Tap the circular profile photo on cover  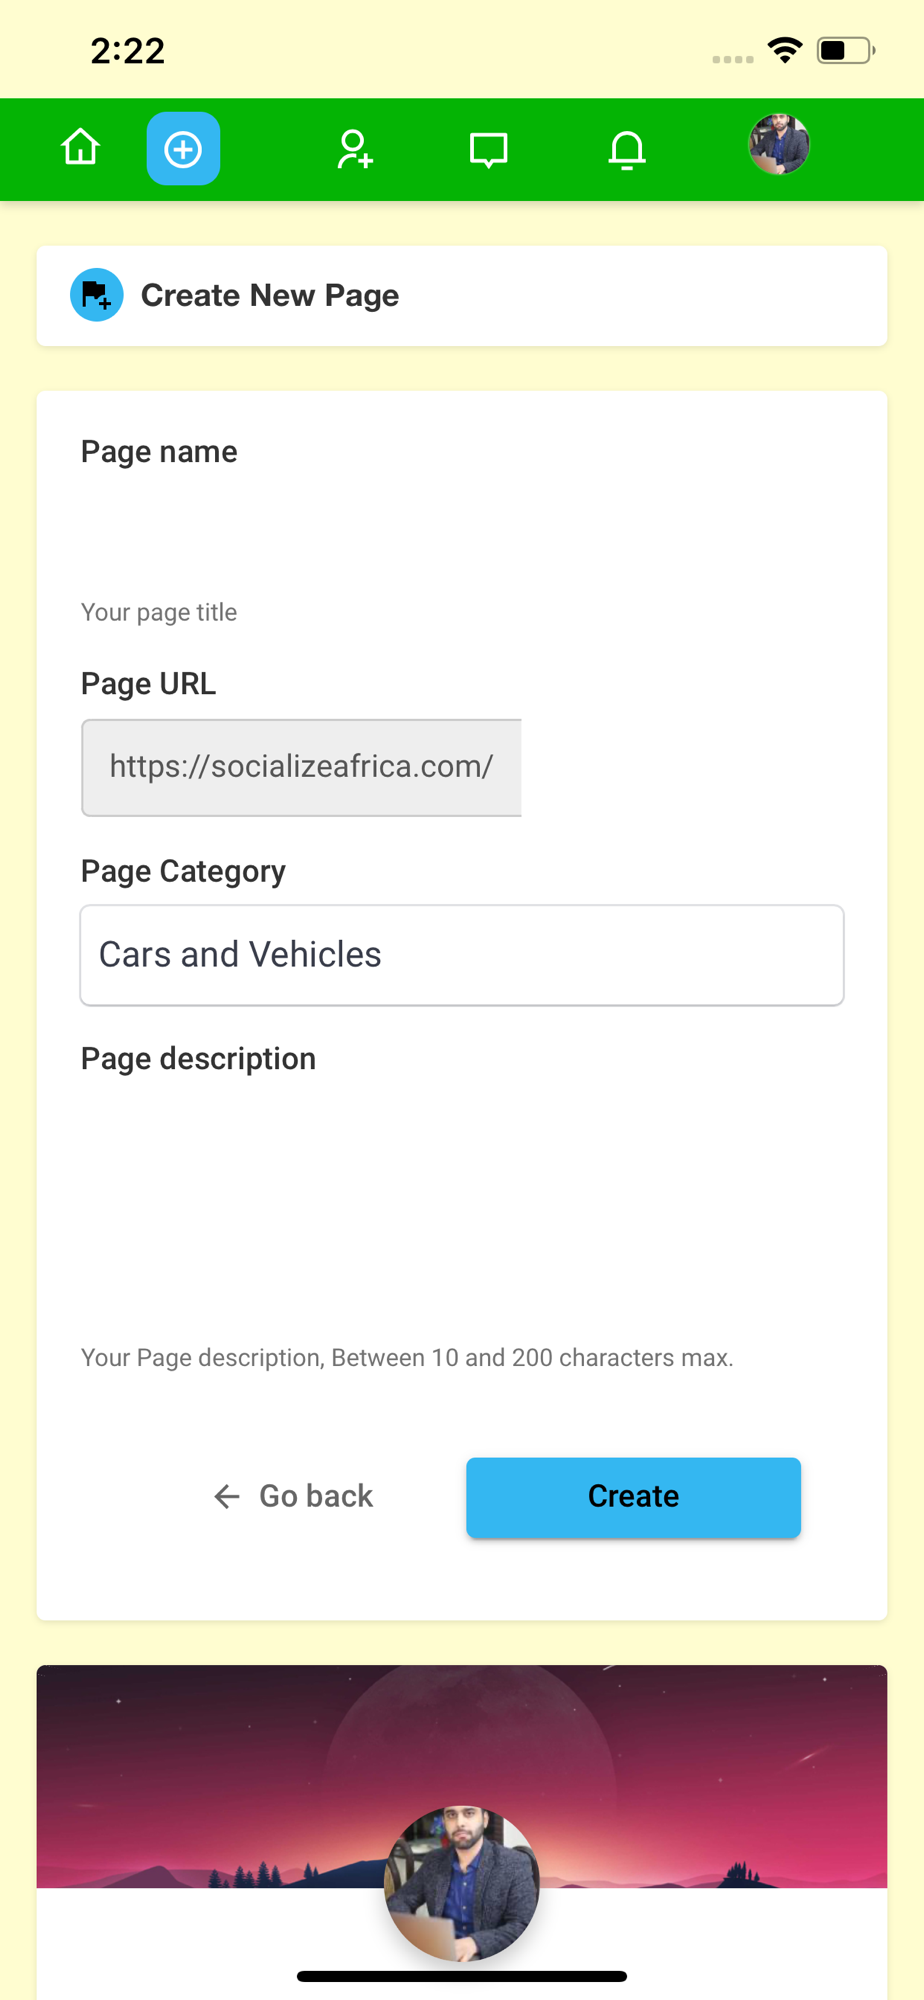tap(461, 1882)
